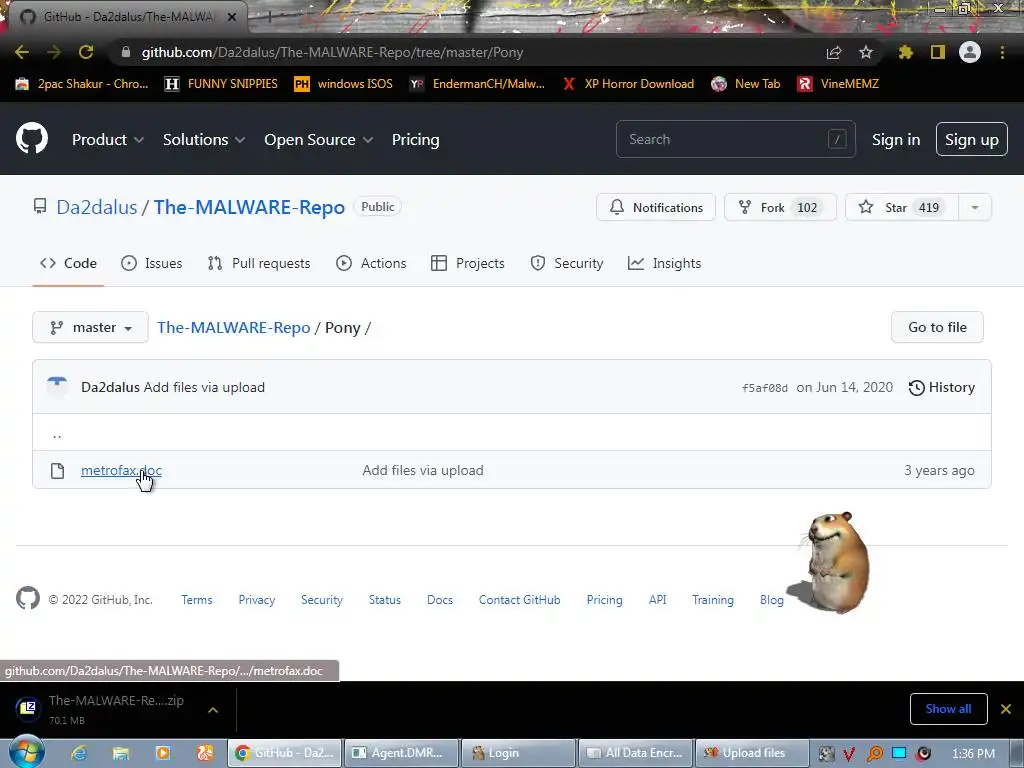Viewport: 1024px width, 768px height.
Task: Click Sign in link
Action: pyautogui.click(x=895, y=140)
